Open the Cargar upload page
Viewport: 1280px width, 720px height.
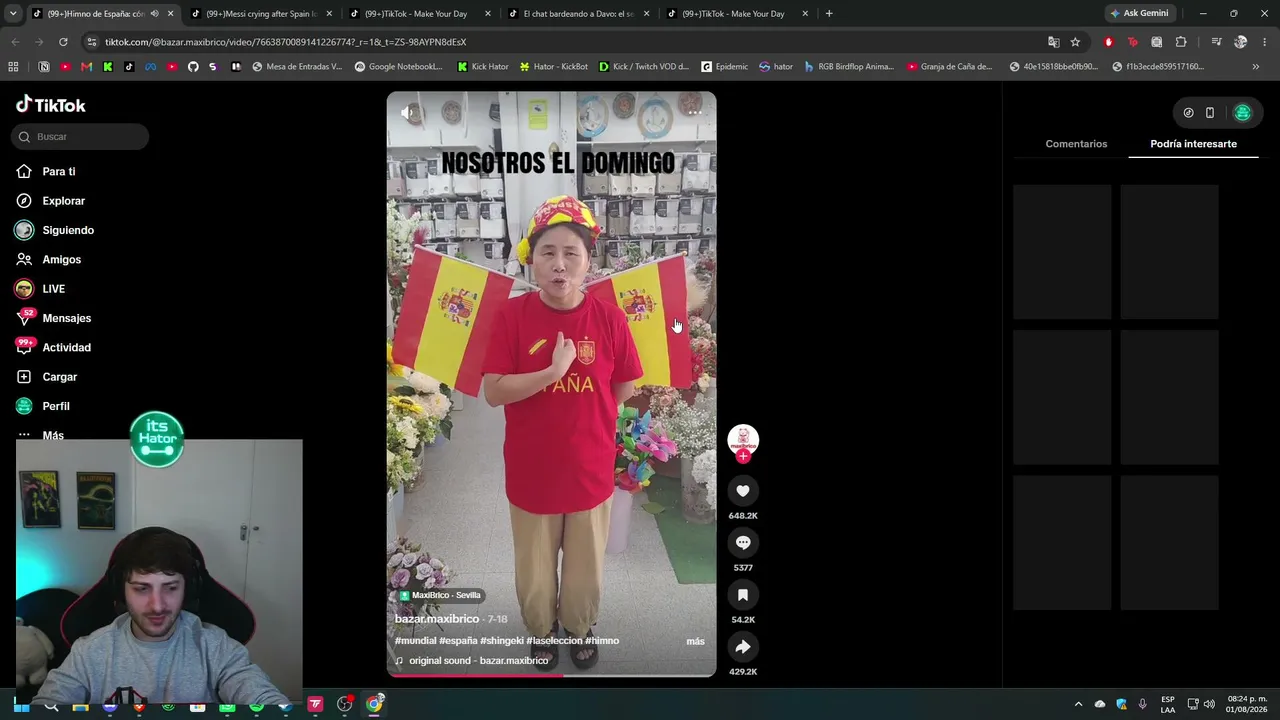[59, 377]
